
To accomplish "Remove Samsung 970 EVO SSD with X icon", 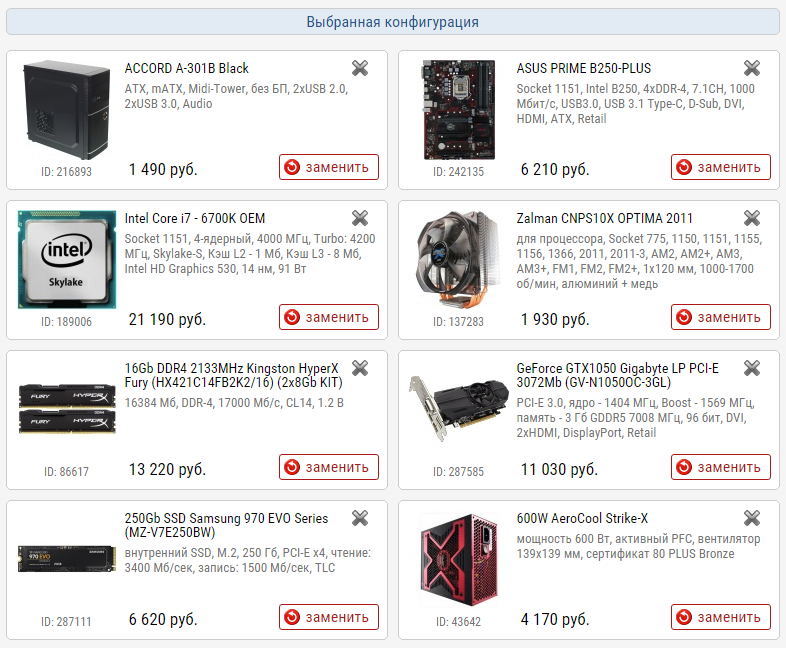I will 360,518.
